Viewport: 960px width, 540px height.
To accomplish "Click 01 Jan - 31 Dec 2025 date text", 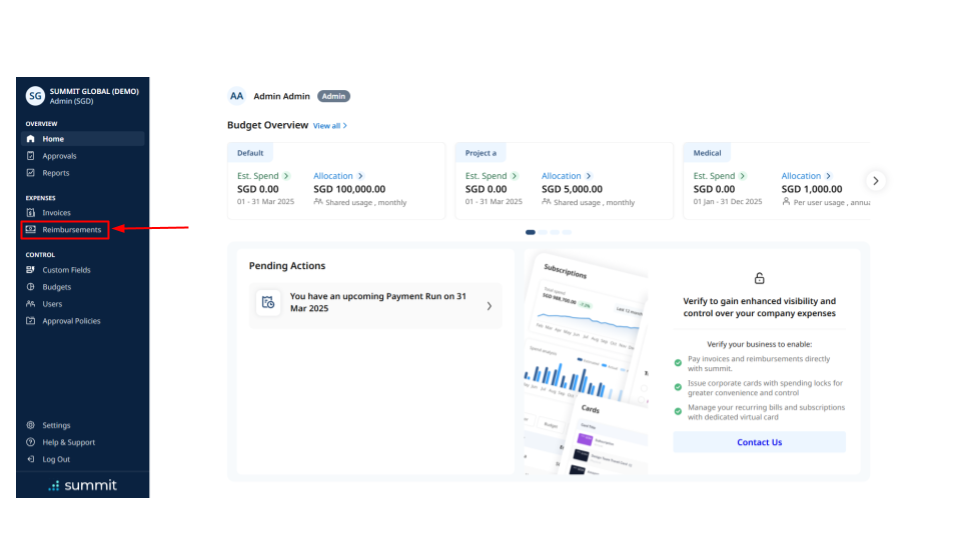I will (727, 201).
